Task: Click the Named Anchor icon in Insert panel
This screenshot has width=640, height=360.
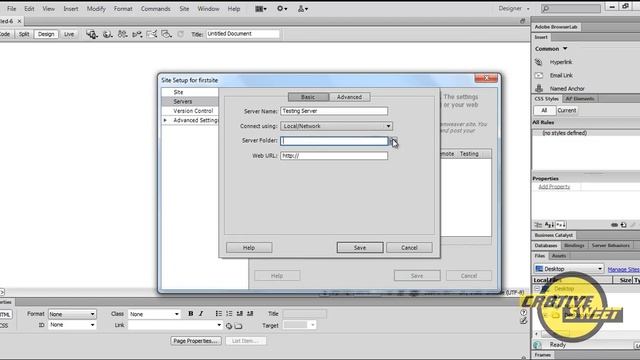Action: click(x=539, y=88)
